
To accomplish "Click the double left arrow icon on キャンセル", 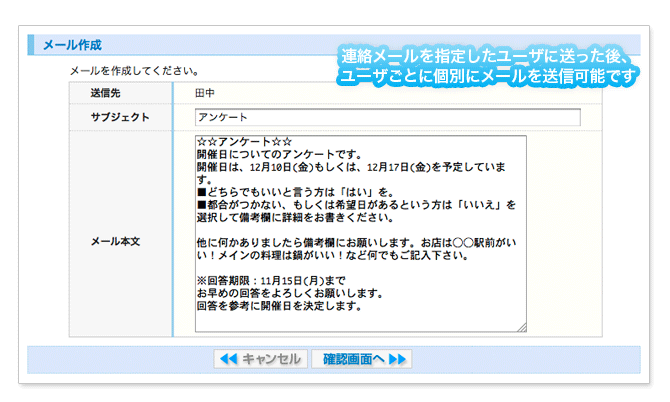I will (x=229, y=359).
